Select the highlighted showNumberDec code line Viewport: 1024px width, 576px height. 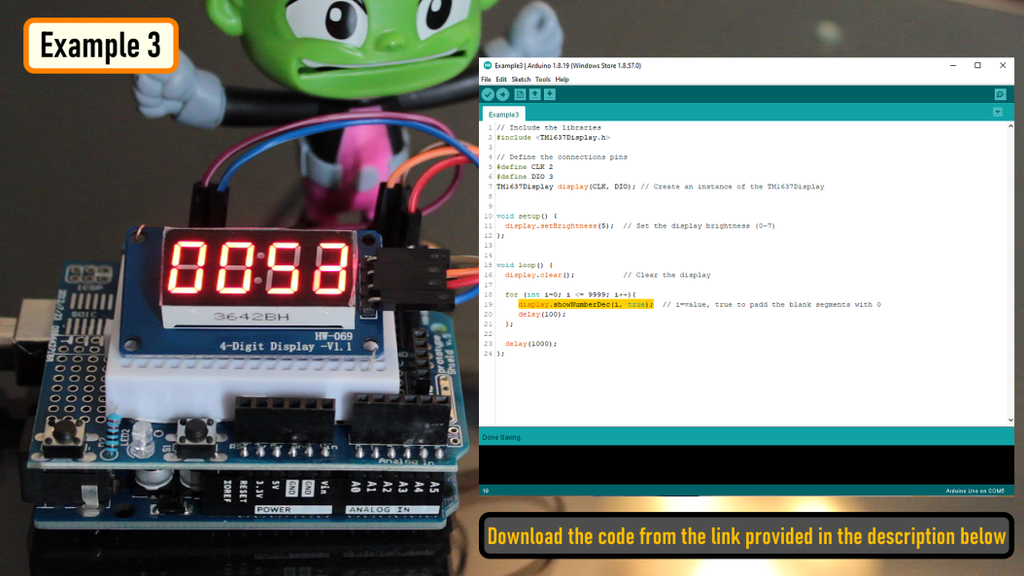point(582,304)
